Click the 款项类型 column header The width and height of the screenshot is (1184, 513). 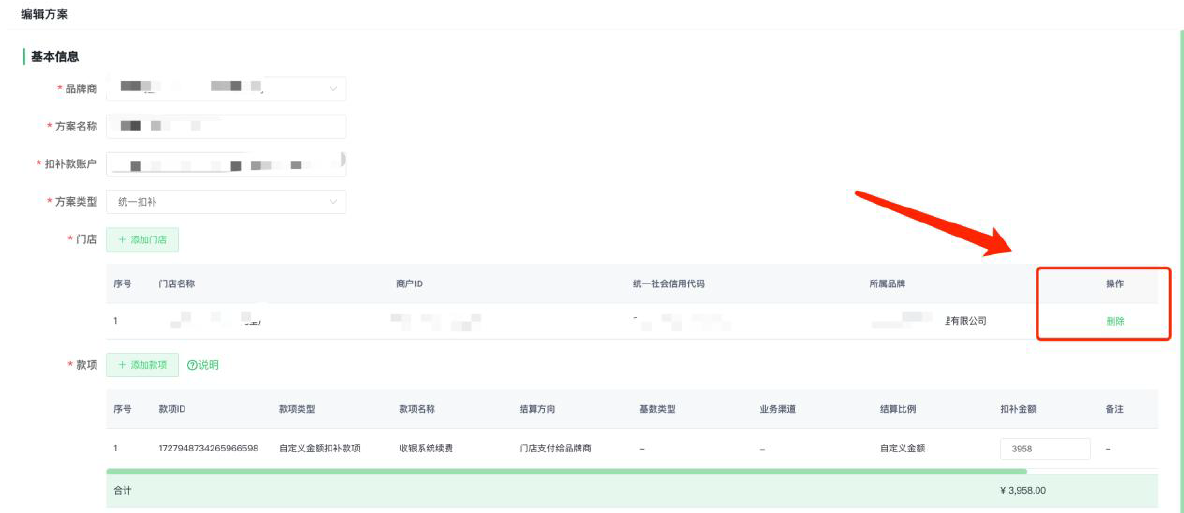(297, 409)
